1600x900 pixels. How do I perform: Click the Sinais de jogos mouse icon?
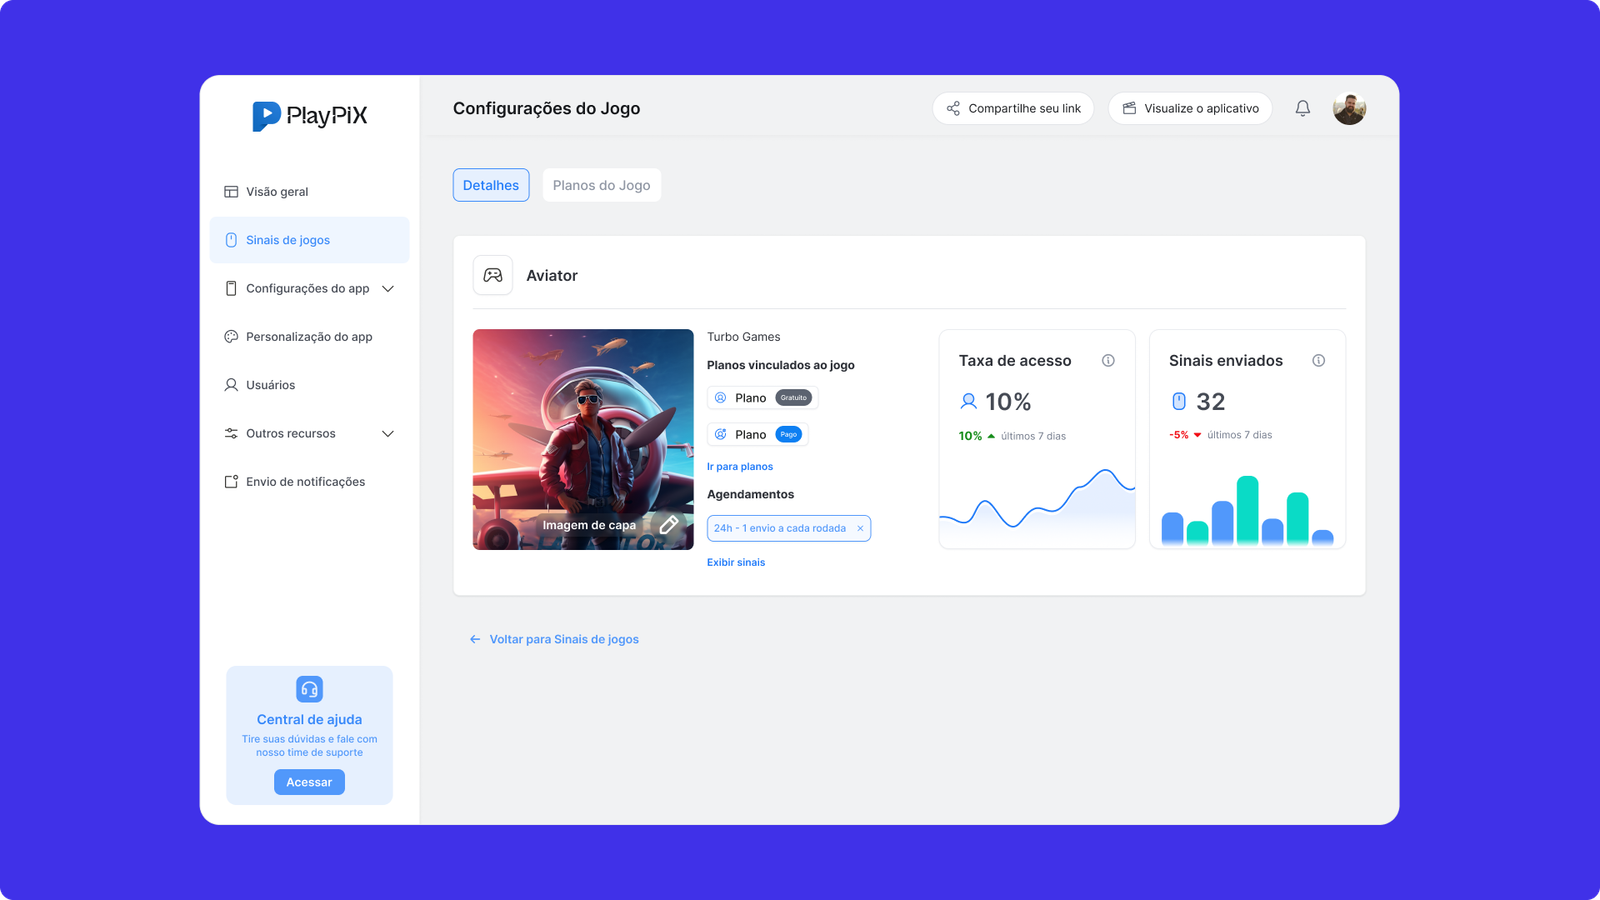coord(231,240)
